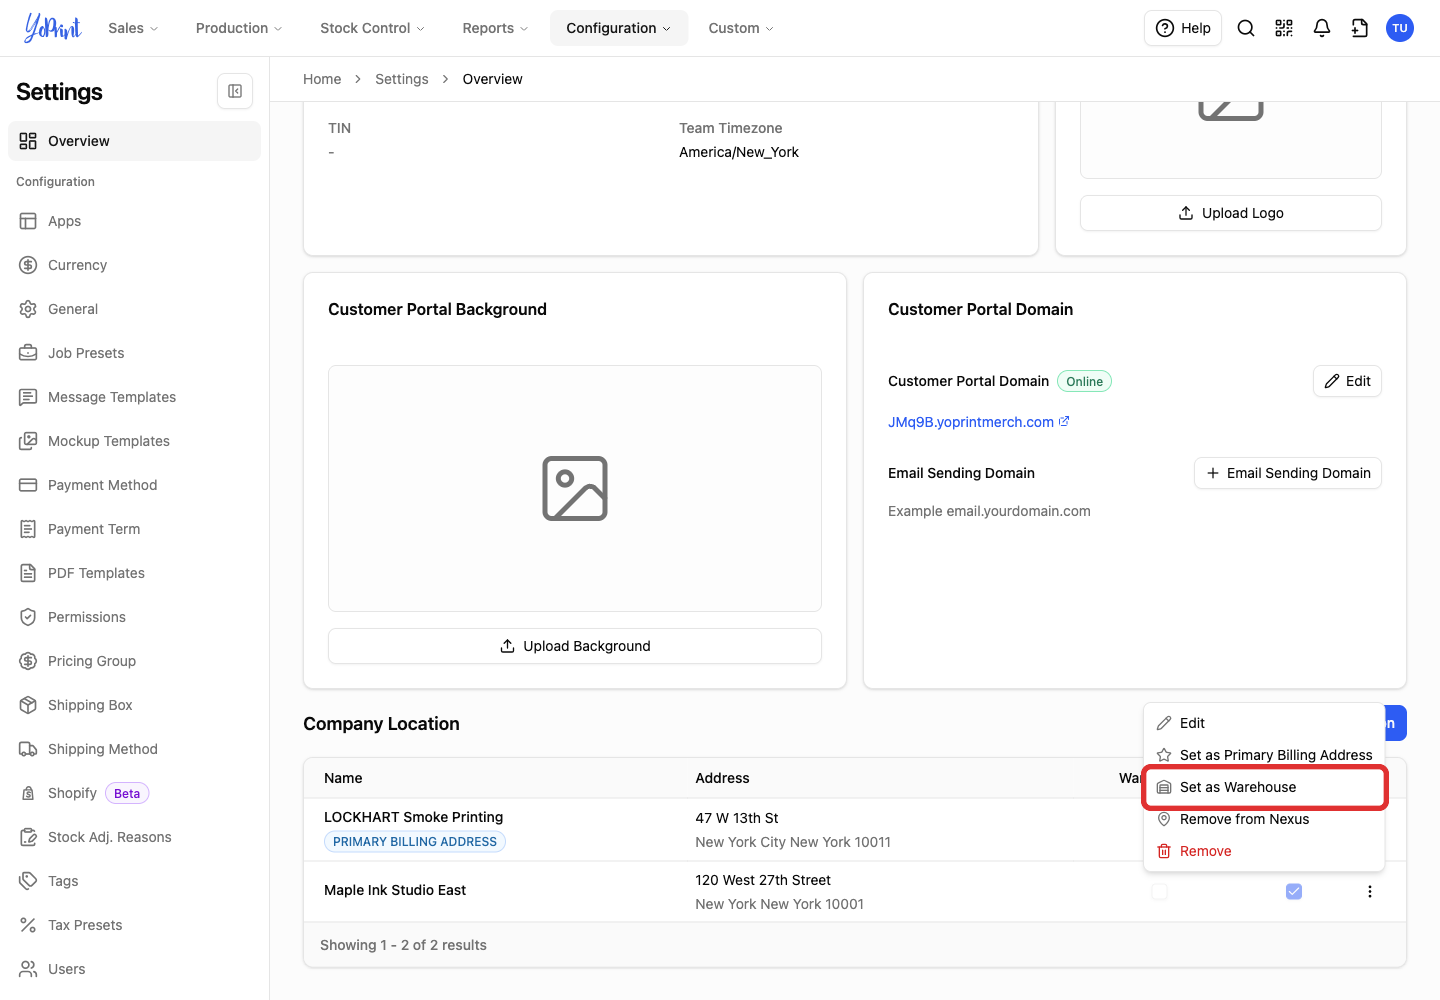Viewport: 1440px width, 1000px height.
Task: Open external link icon next to portal domain
Action: (1064, 421)
